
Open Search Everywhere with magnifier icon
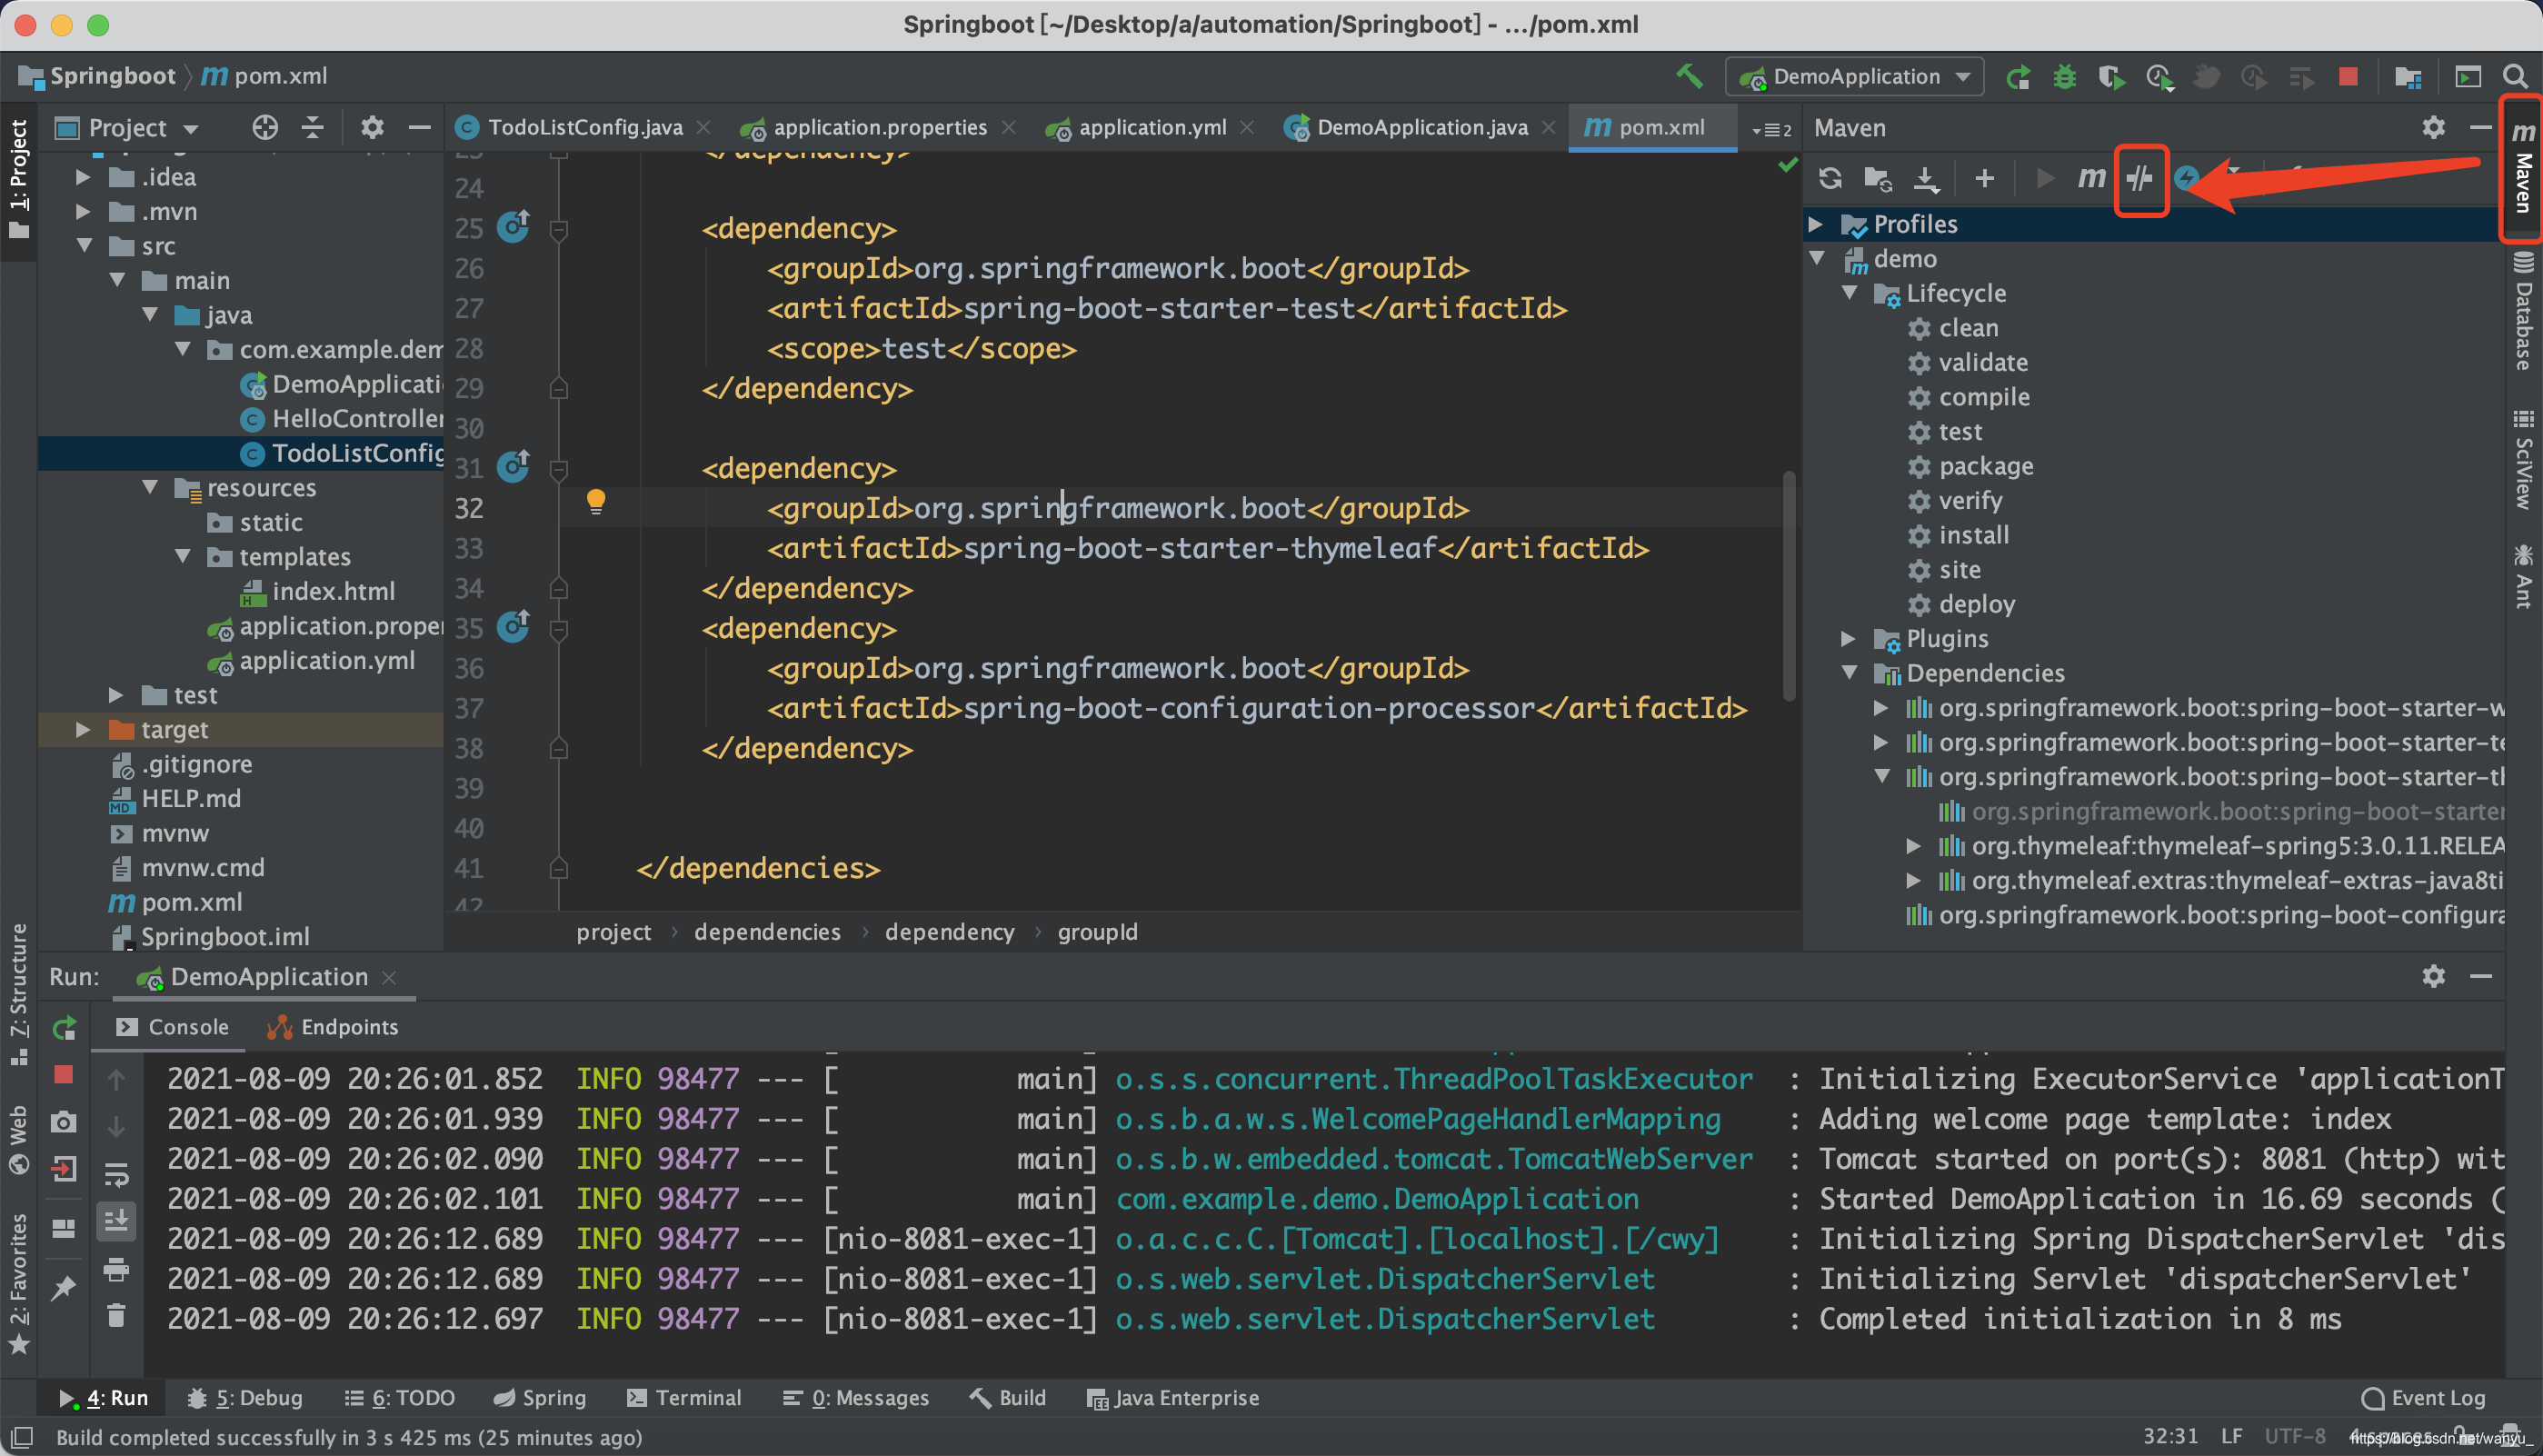[x=2516, y=76]
